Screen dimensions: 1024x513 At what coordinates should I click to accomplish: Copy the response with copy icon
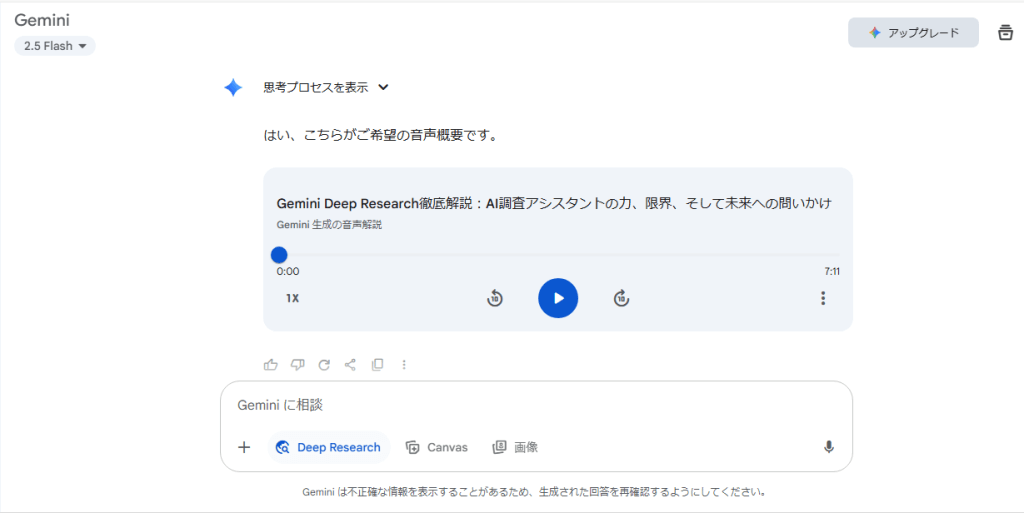(377, 365)
